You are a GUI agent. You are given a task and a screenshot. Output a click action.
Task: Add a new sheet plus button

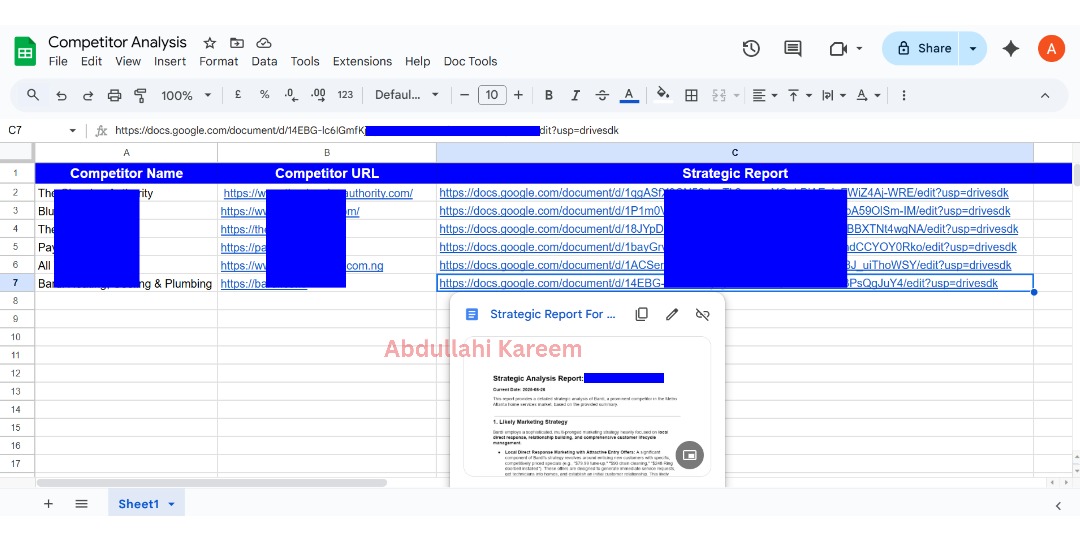click(48, 504)
